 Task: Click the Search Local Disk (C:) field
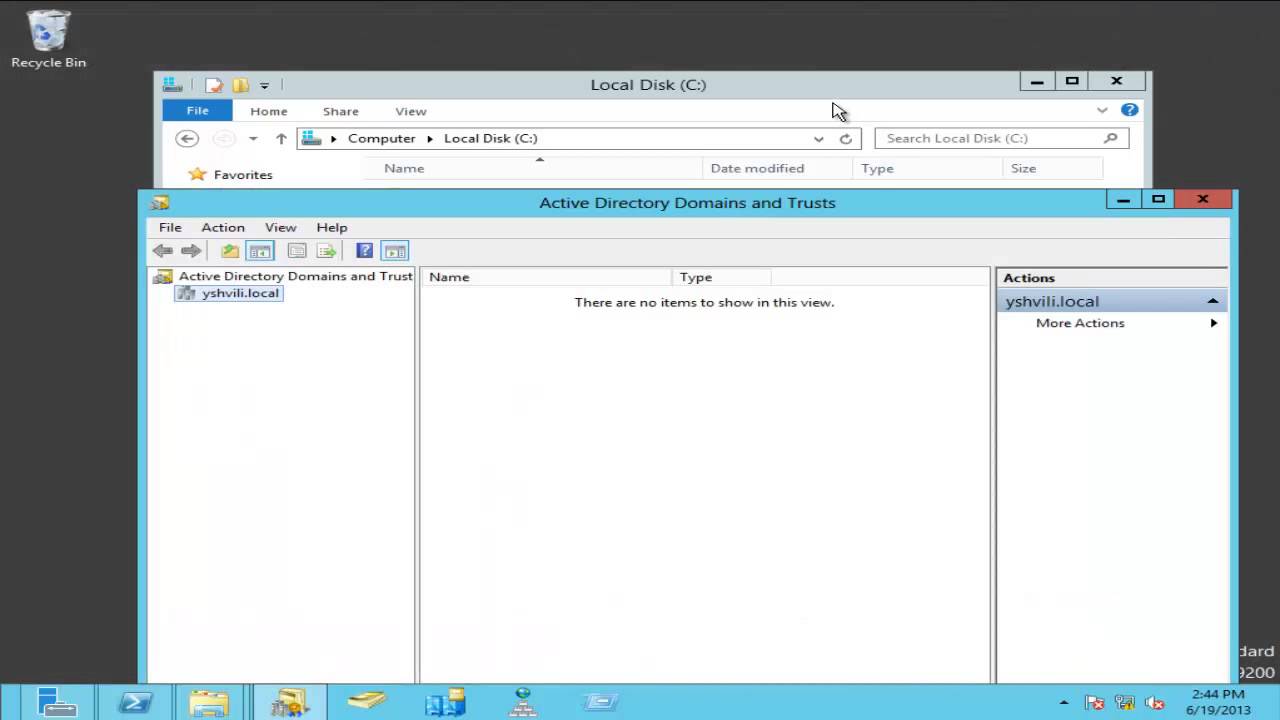[1002, 139]
